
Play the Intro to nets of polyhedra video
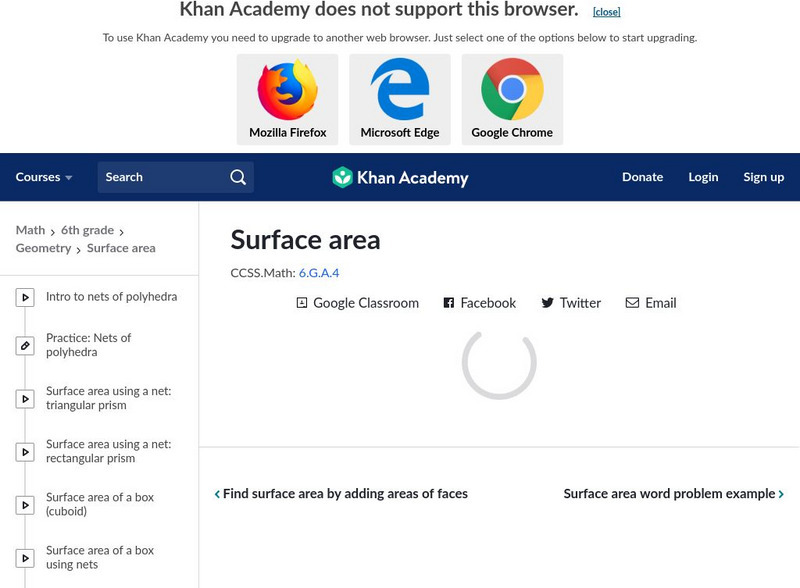click(113, 296)
